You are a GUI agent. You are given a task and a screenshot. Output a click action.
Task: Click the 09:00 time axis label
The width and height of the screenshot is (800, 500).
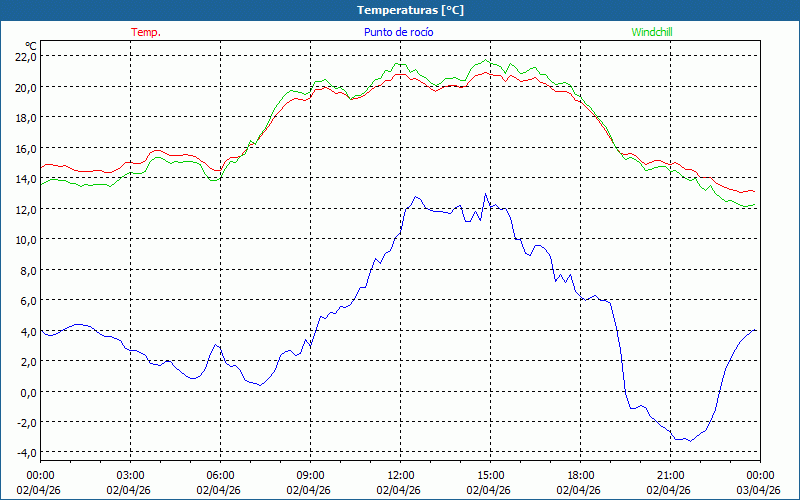(310, 475)
